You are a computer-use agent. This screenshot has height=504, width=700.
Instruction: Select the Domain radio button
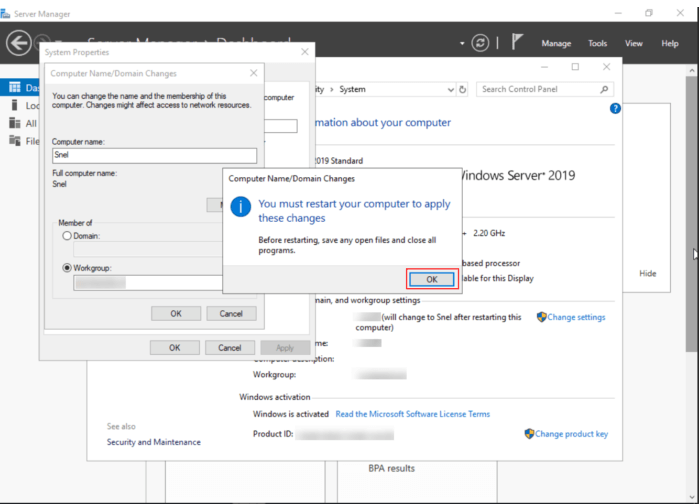click(x=67, y=236)
